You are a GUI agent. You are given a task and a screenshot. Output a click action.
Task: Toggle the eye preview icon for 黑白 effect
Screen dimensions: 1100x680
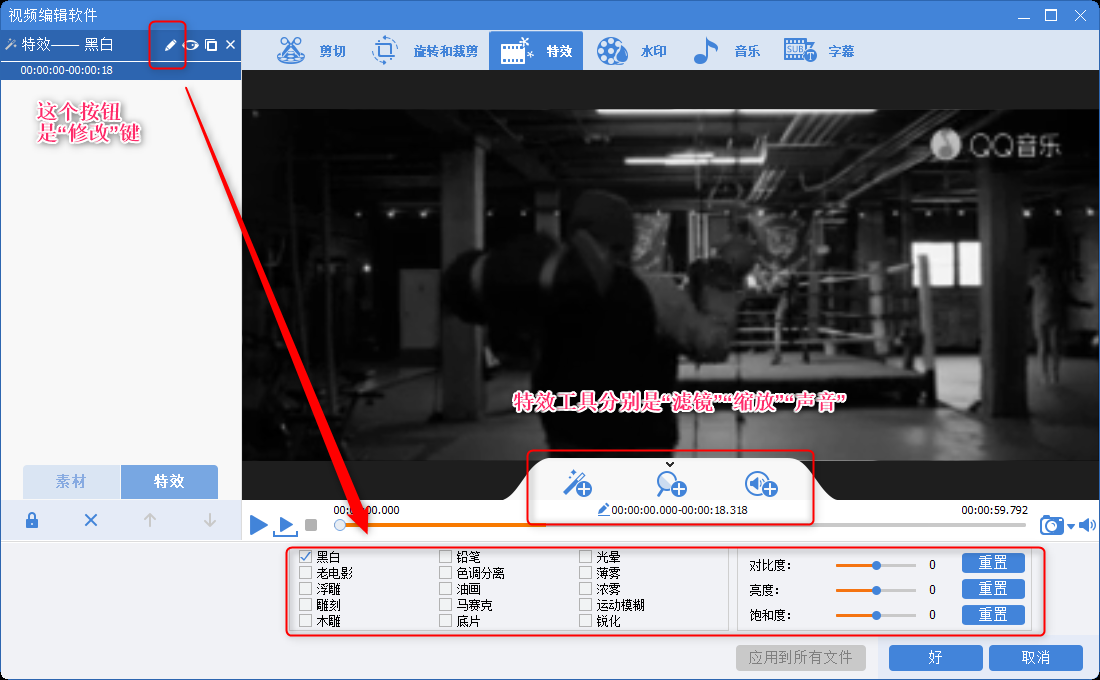pos(191,46)
